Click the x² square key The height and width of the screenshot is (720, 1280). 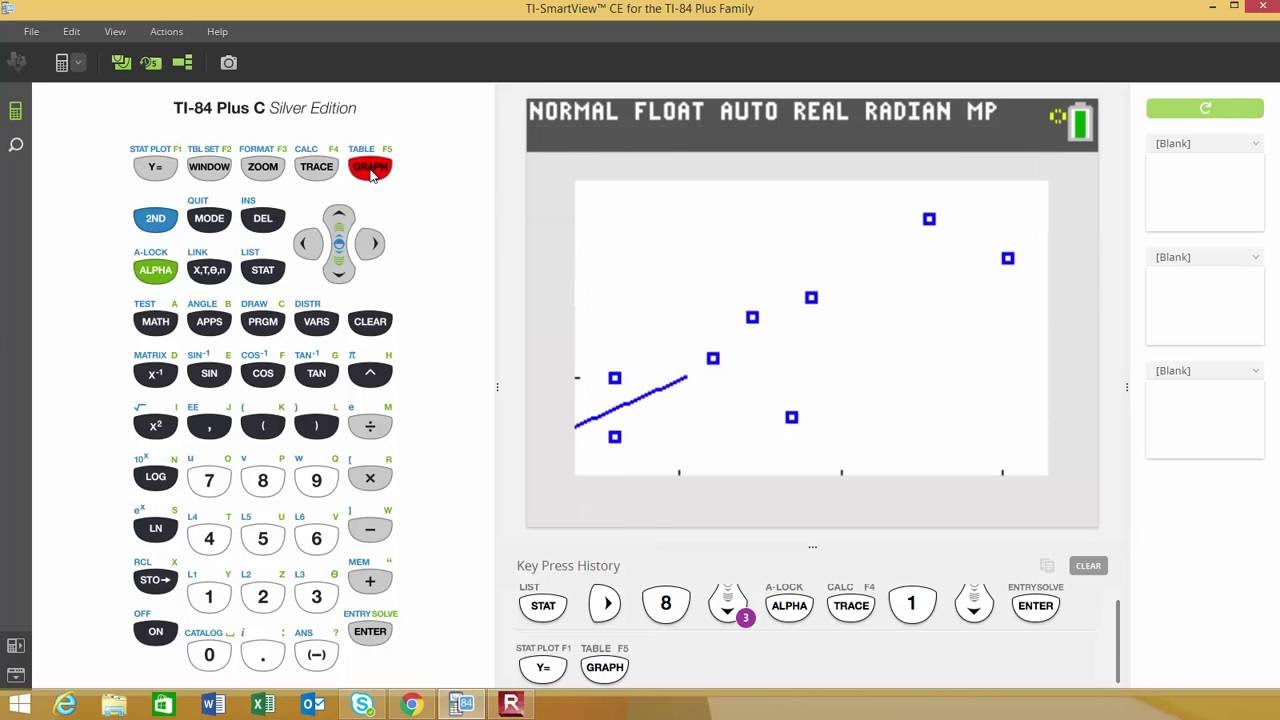155,426
